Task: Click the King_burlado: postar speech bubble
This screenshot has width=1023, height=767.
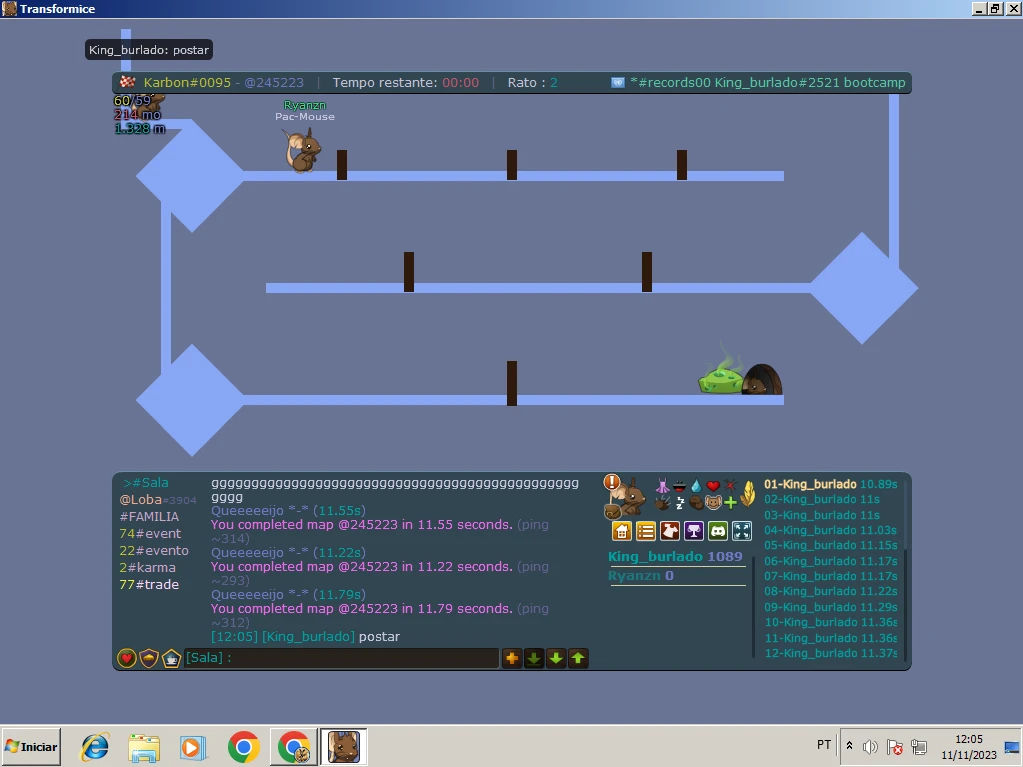Action: click(149, 50)
